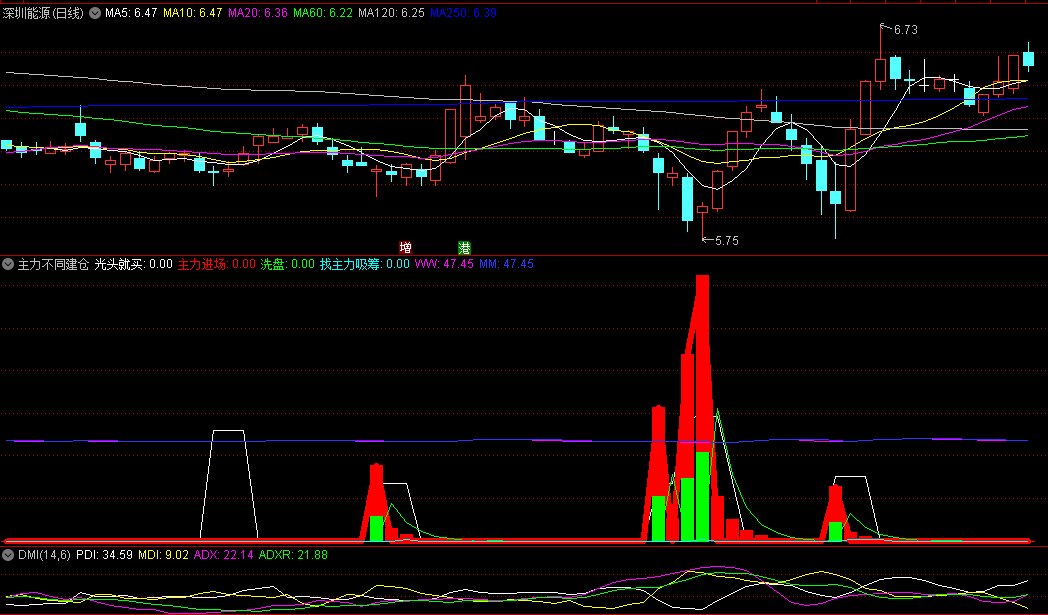The image size is (1048, 615).
Task: Click the MA250: 6.39 label
Action: [x=463, y=13]
